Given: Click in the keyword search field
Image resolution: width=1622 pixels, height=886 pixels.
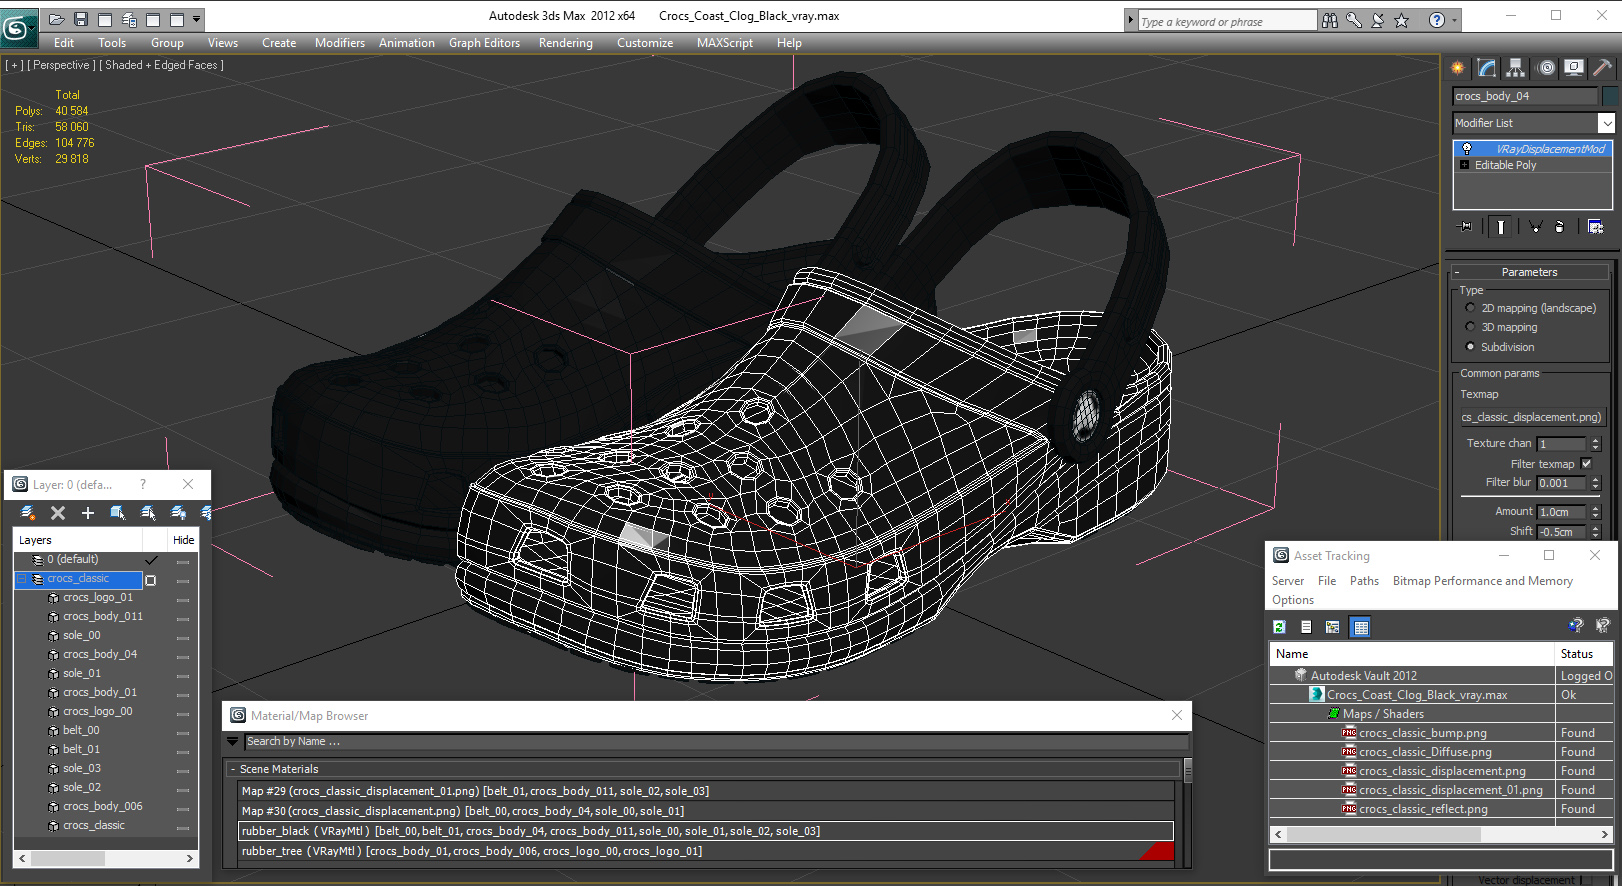Looking at the screenshot, I should point(1227,21).
